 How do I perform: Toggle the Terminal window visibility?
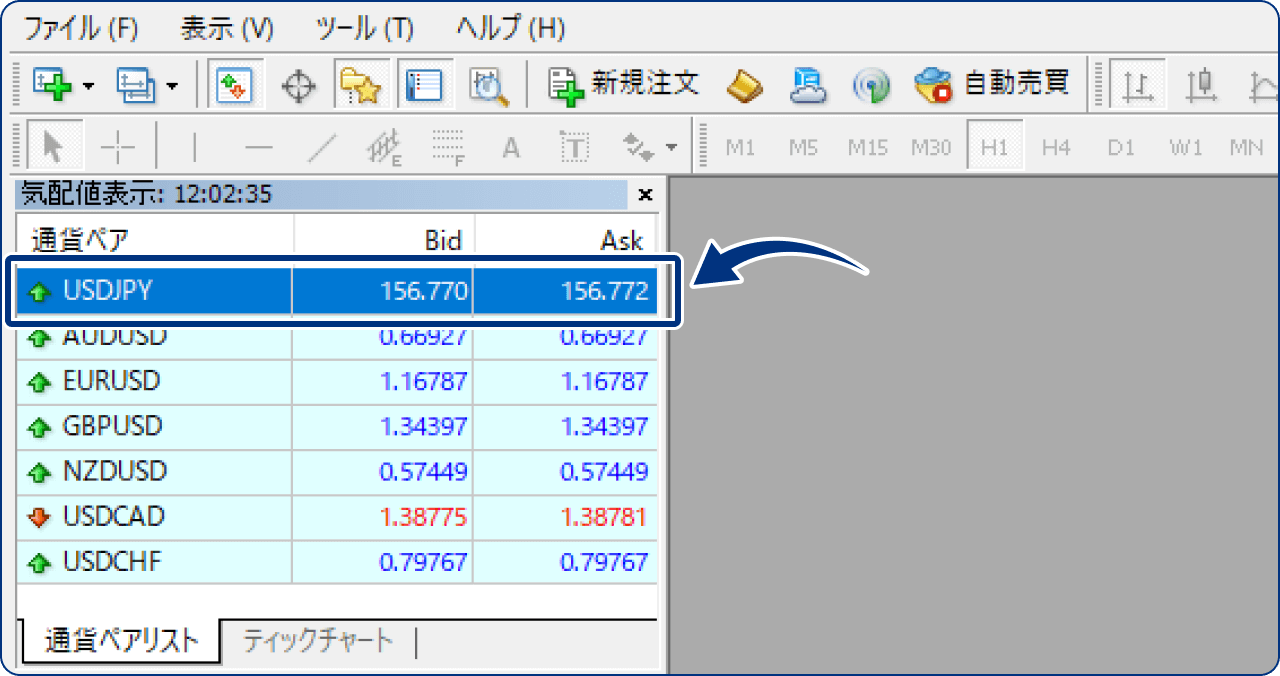click(425, 84)
